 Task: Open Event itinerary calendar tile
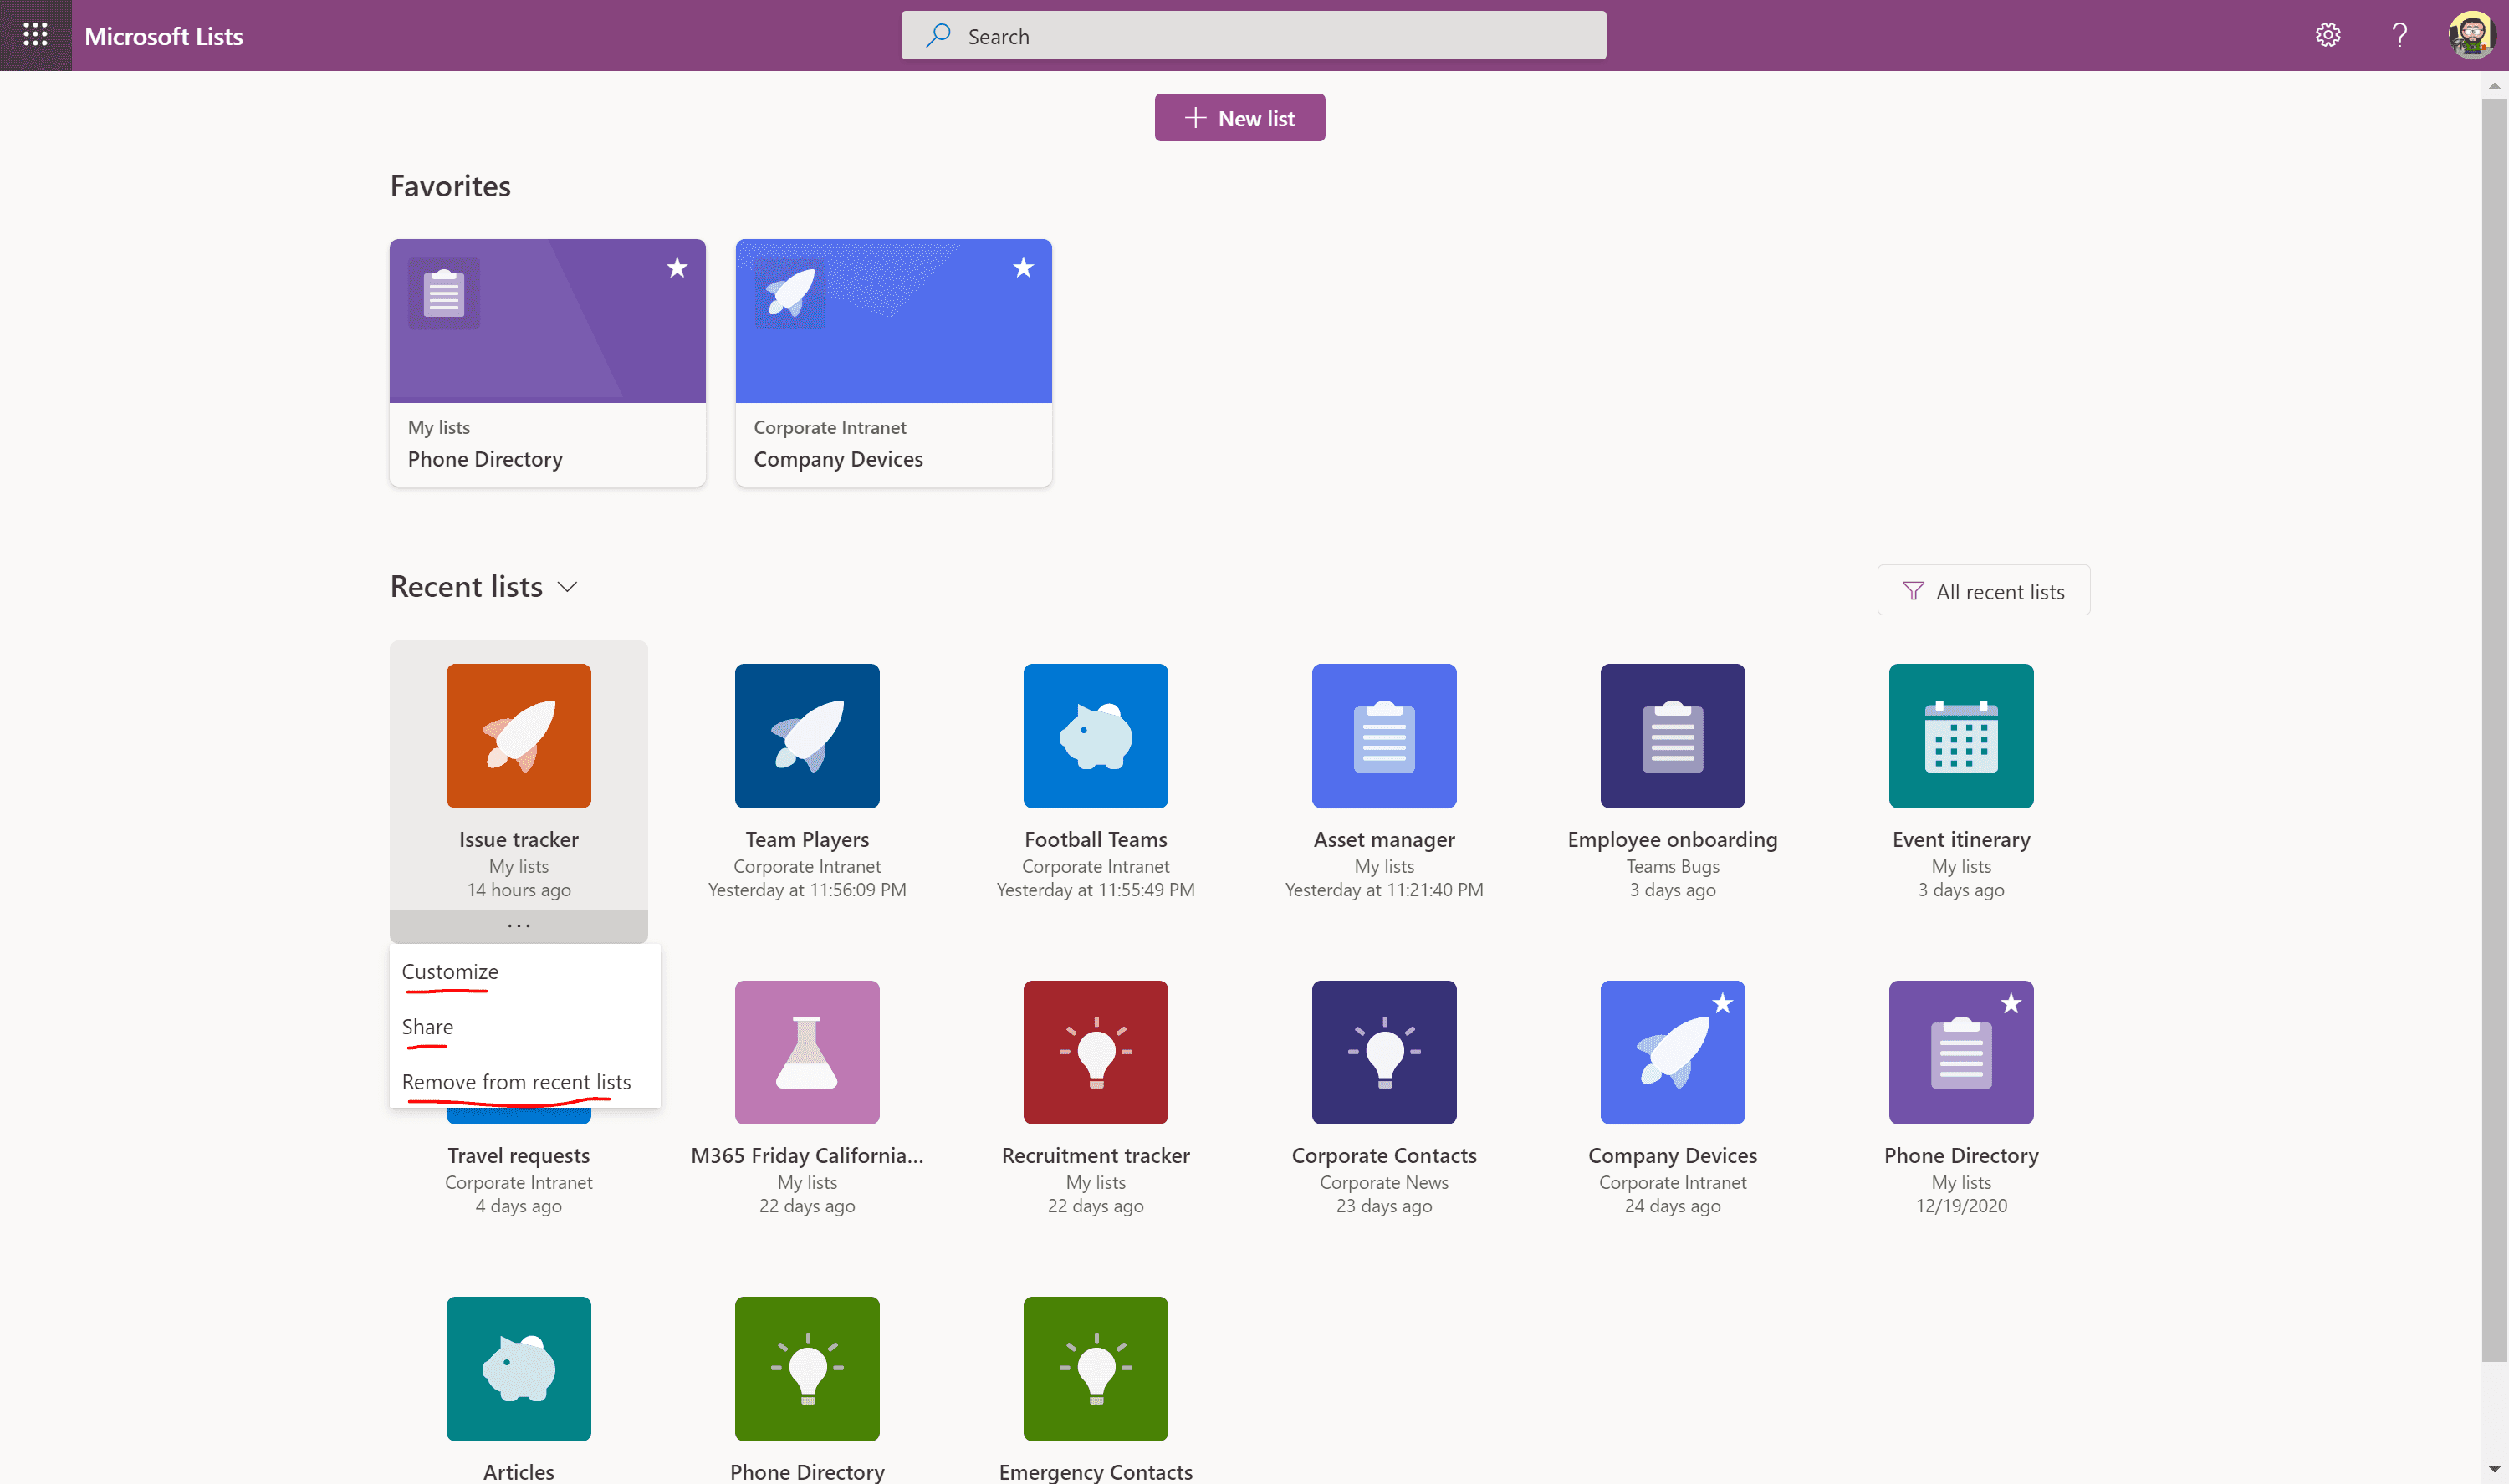click(x=1961, y=735)
